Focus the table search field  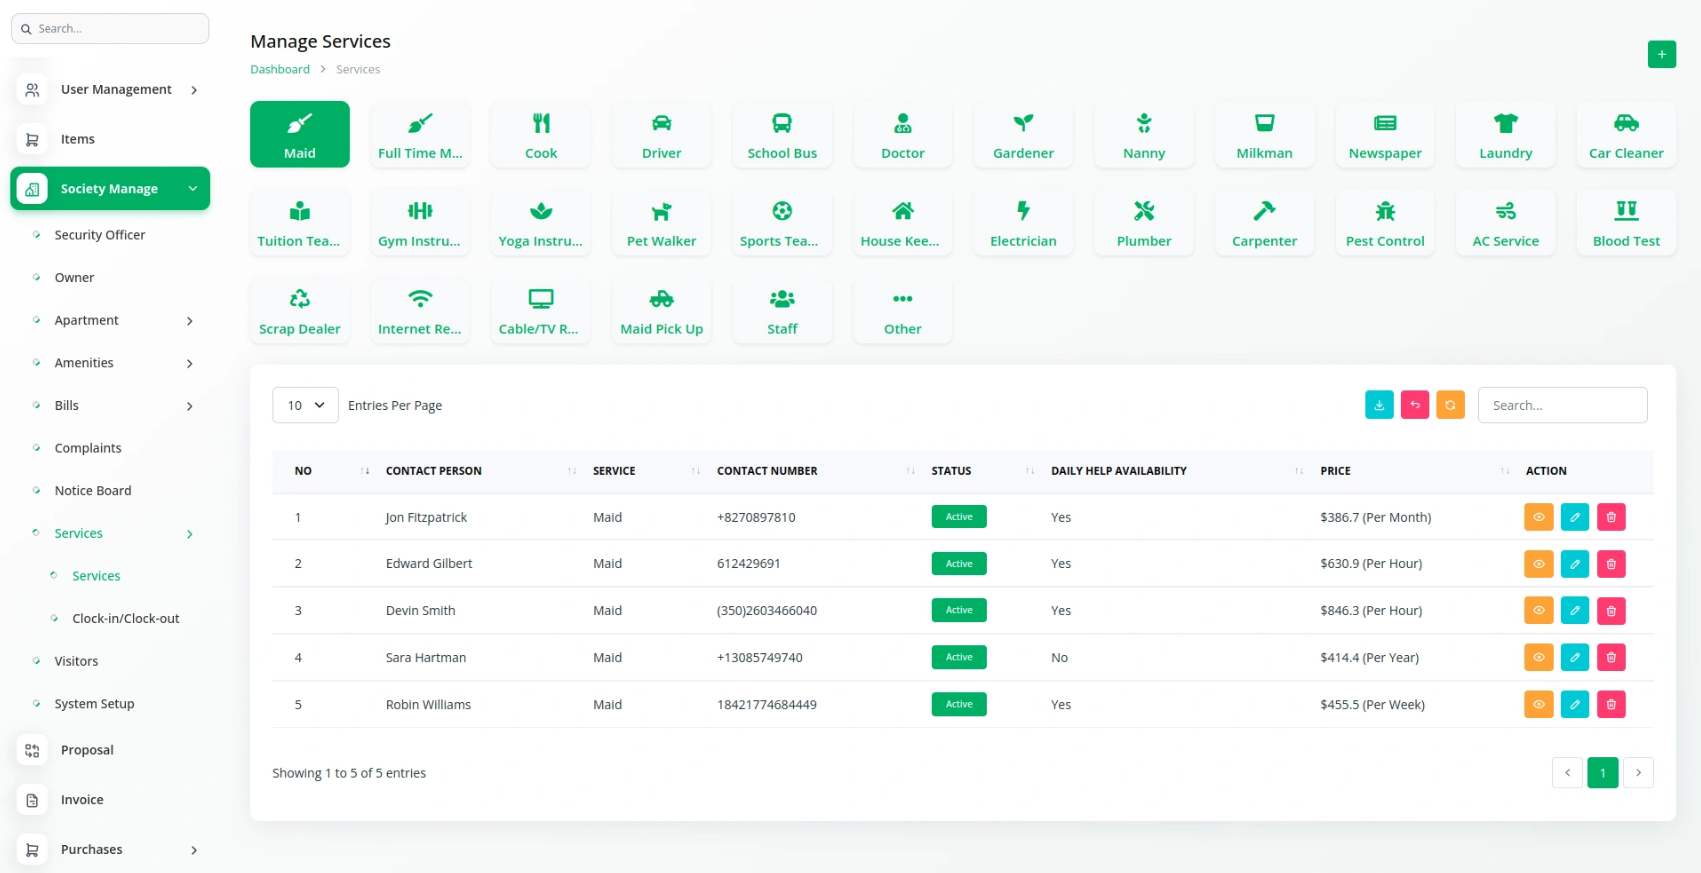click(x=1562, y=405)
